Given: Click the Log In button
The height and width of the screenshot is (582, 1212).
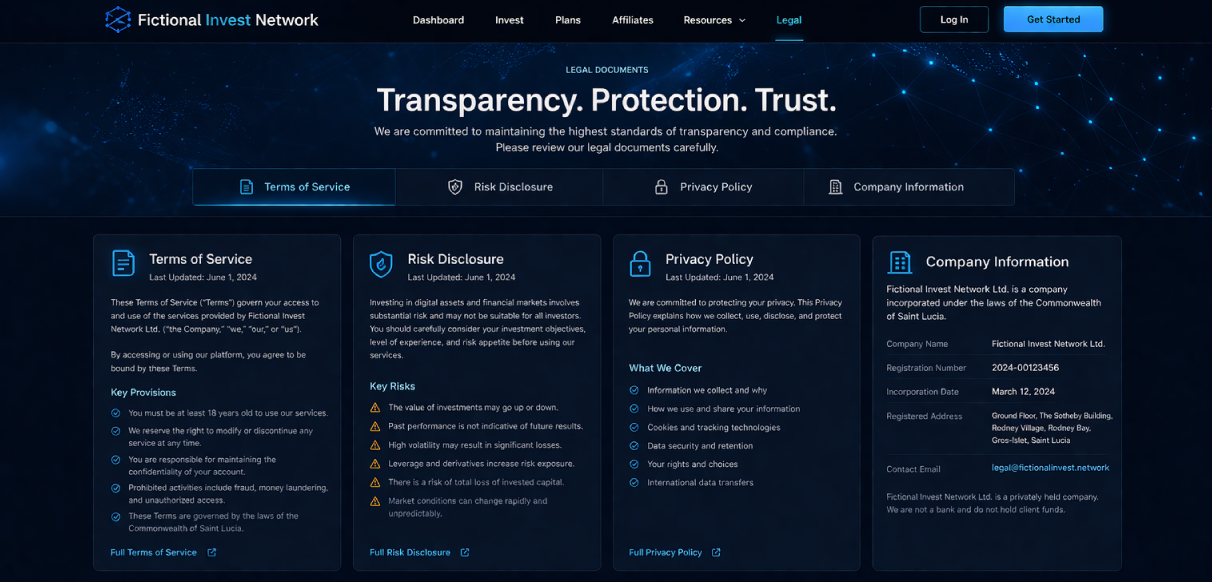Looking at the screenshot, I should (954, 20).
